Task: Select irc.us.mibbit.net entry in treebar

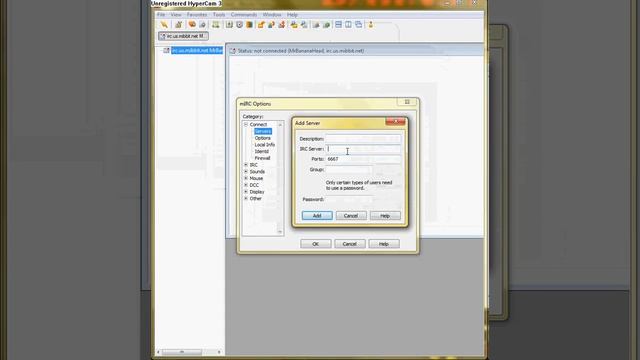Action: [197, 50]
